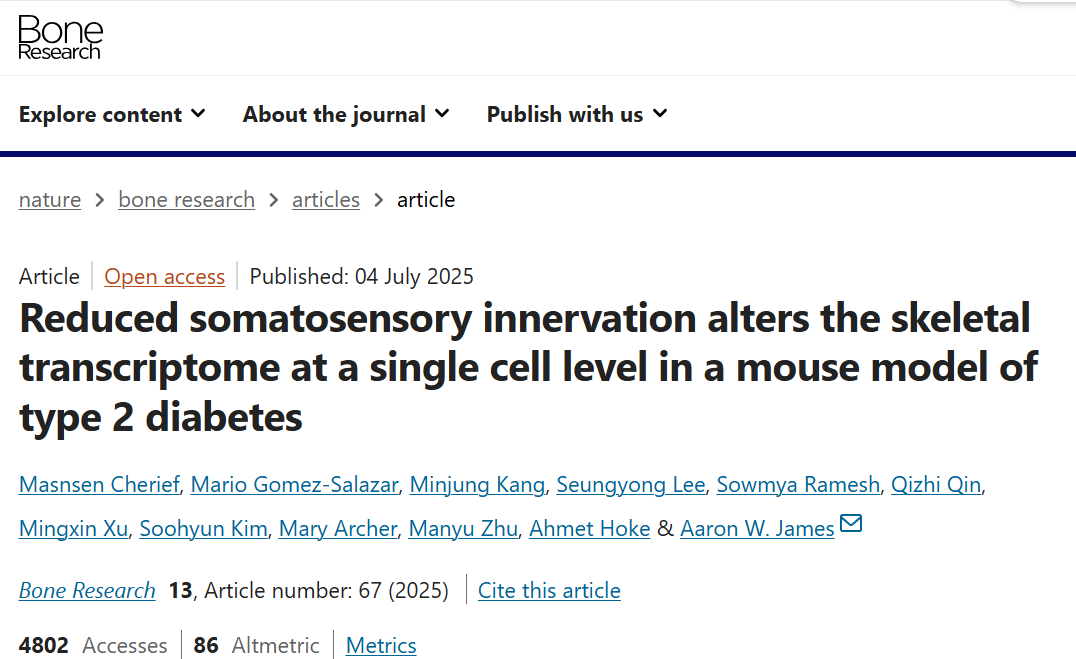
Task: Open Sowmya Ramesh author info
Action: click(799, 485)
